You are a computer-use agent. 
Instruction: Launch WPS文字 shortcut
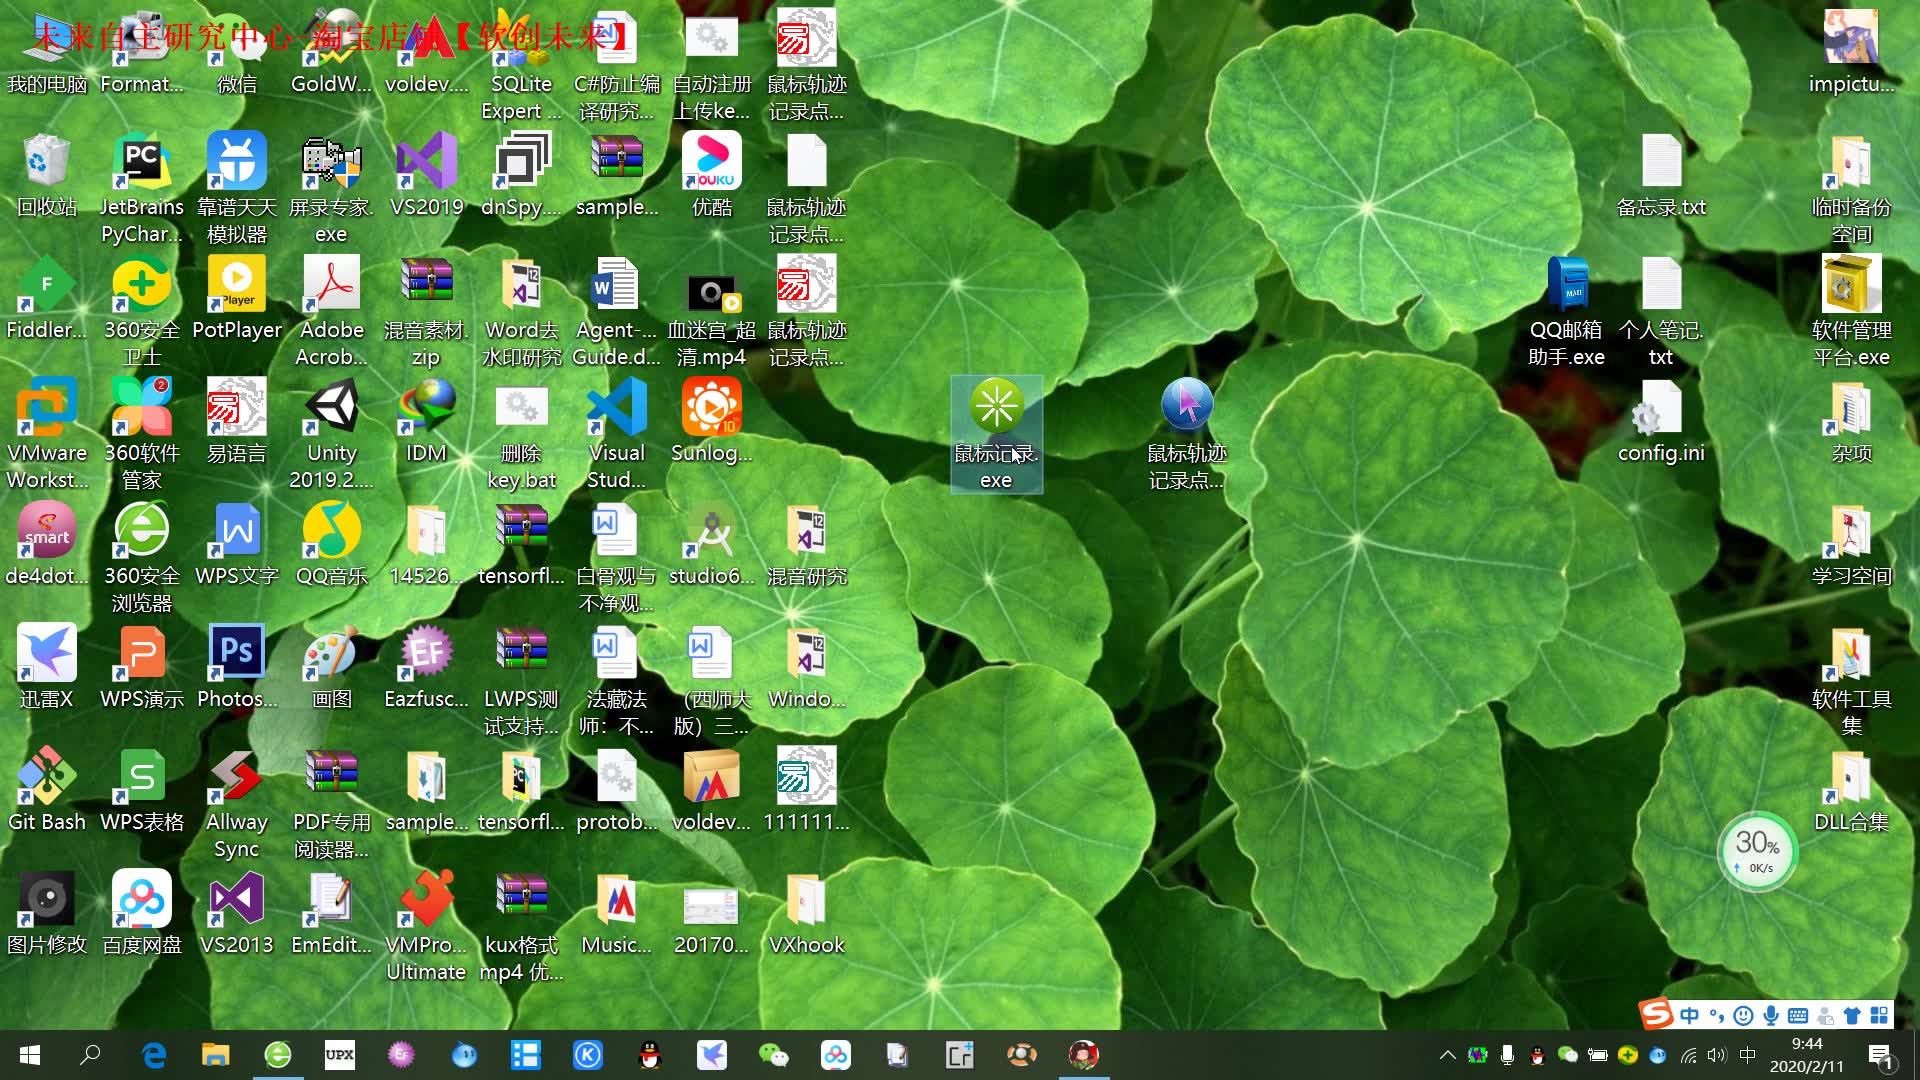pyautogui.click(x=236, y=544)
